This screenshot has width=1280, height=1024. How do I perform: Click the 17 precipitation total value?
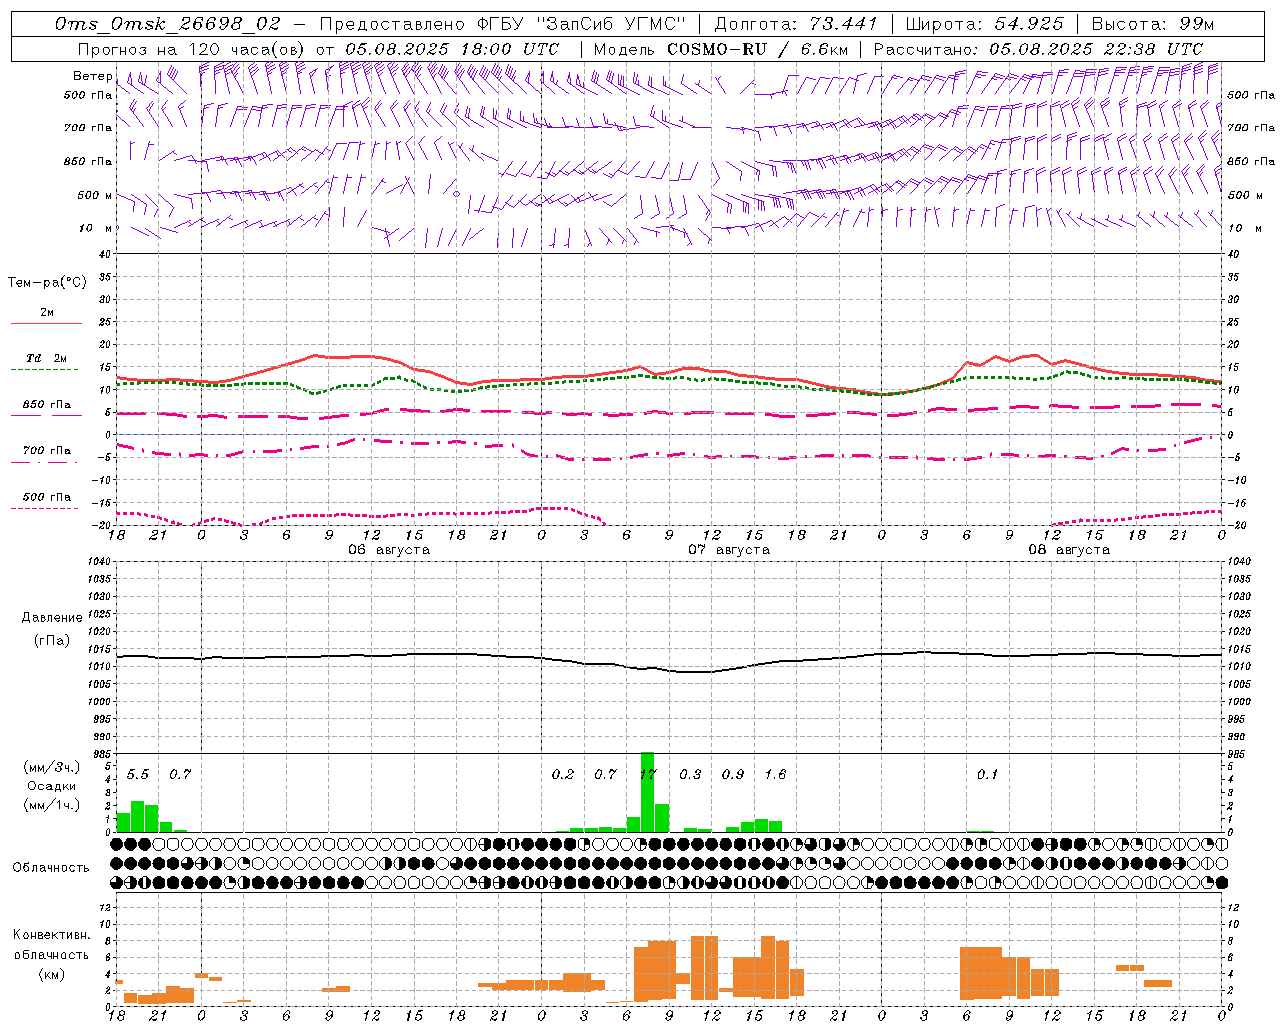tap(648, 774)
